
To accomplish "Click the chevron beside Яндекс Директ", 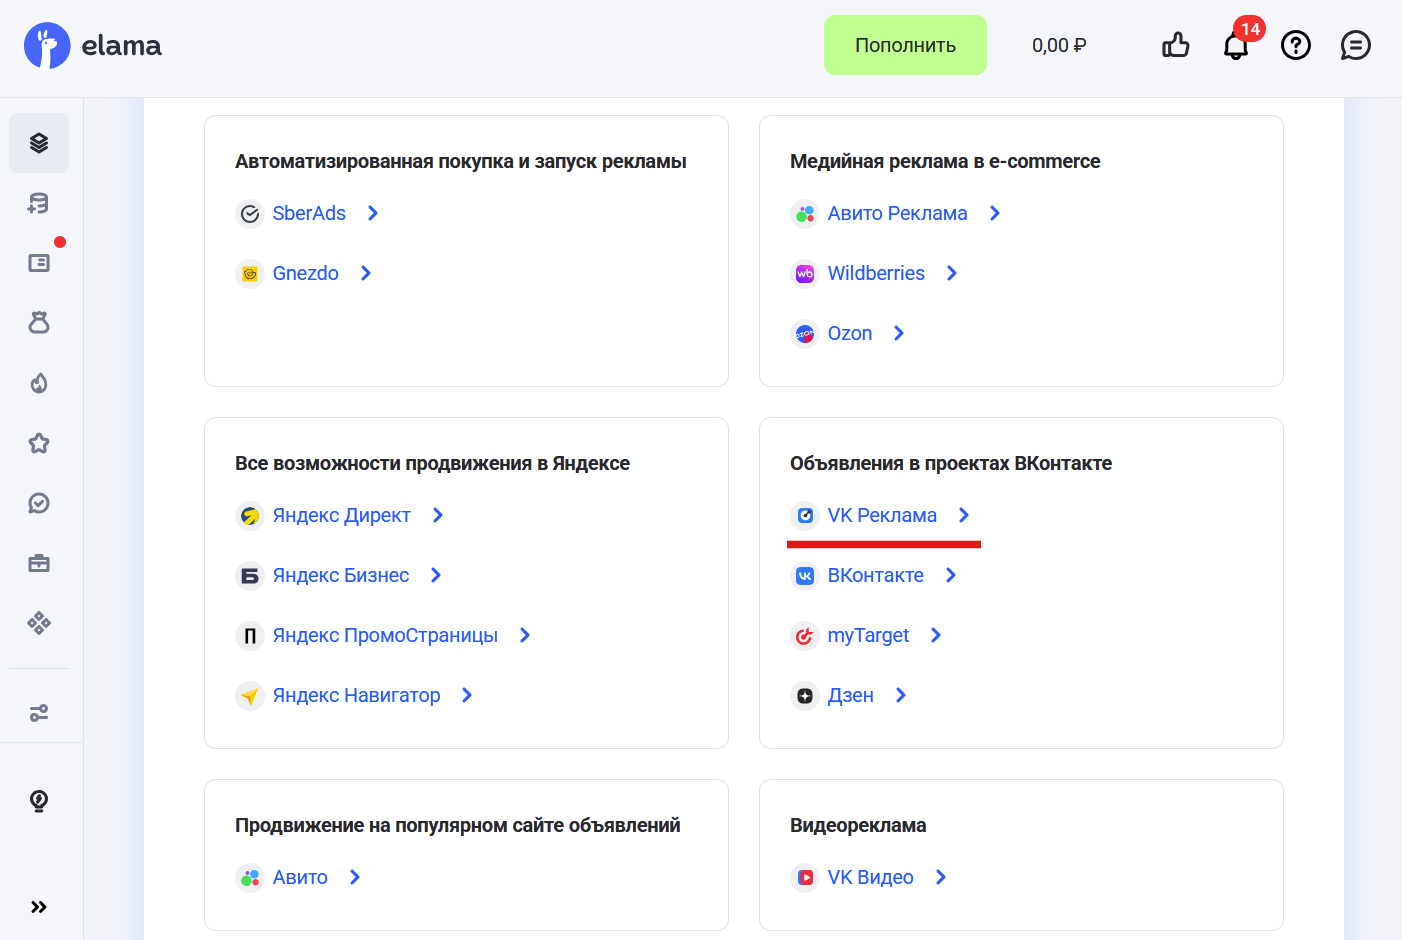I will click(x=438, y=515).
